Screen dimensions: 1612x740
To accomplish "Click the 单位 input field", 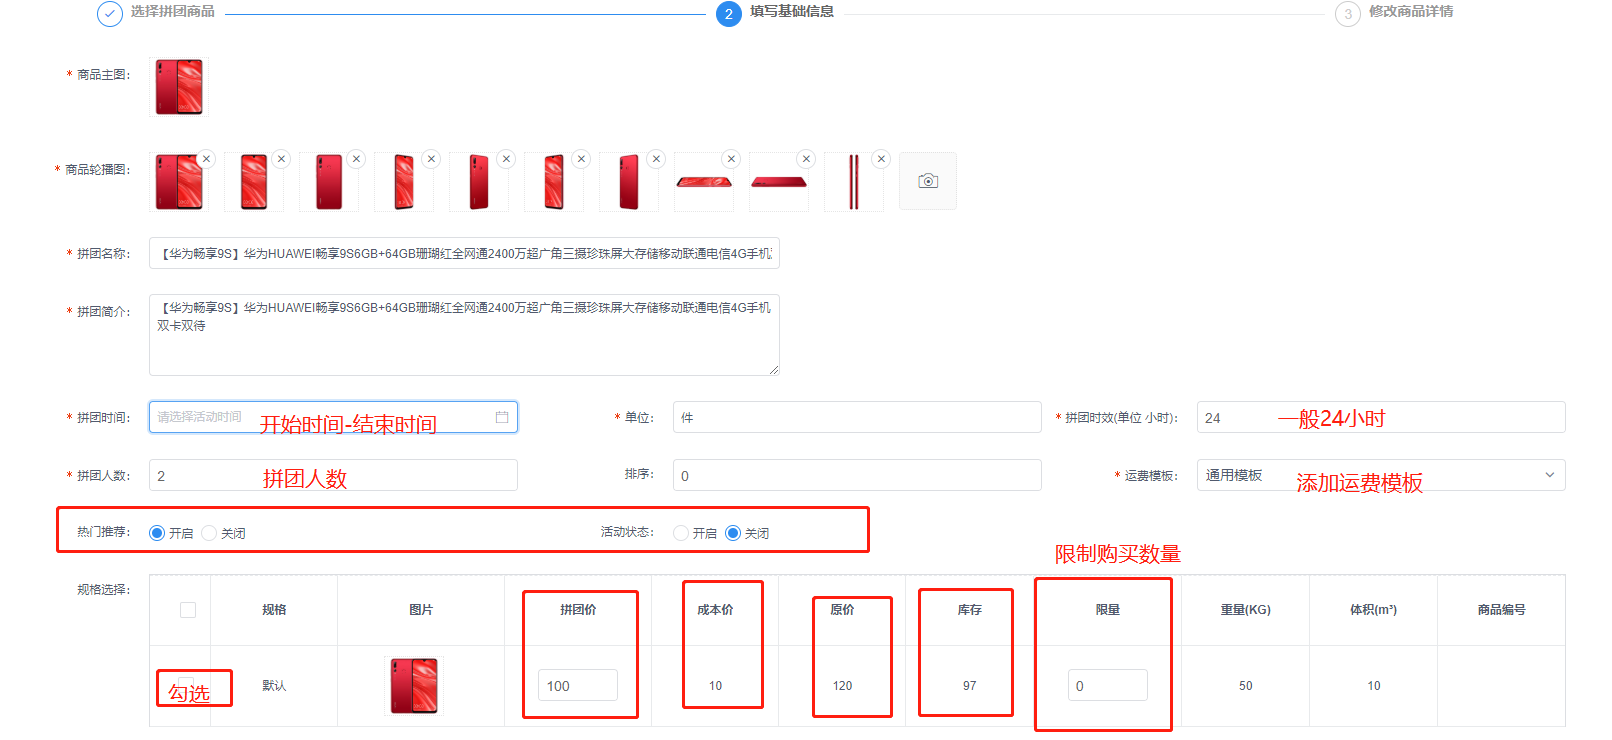I will click(x=857, y=417).
